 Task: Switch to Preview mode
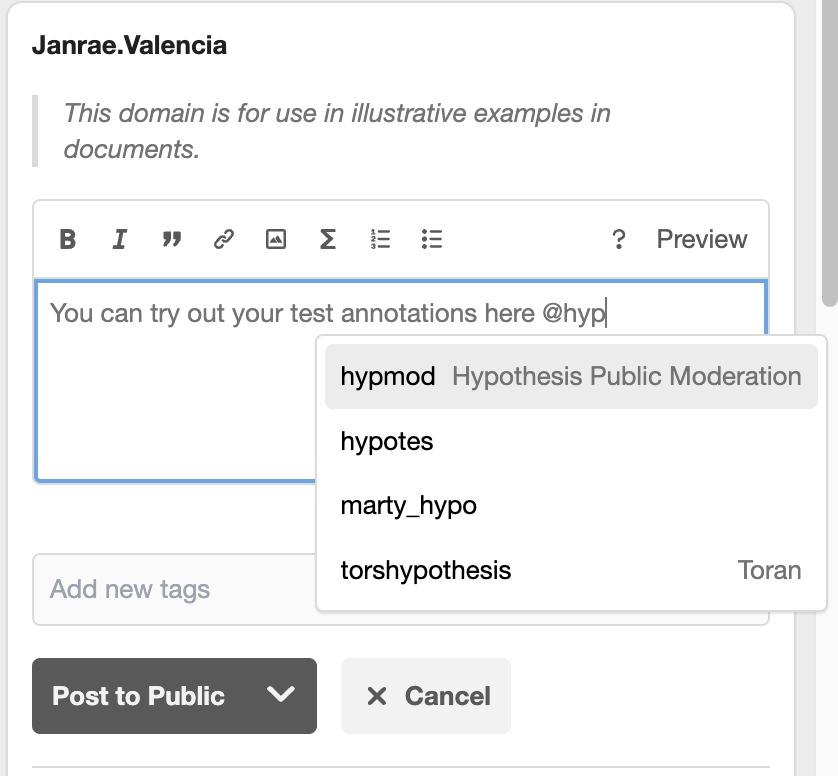[701, 239]
